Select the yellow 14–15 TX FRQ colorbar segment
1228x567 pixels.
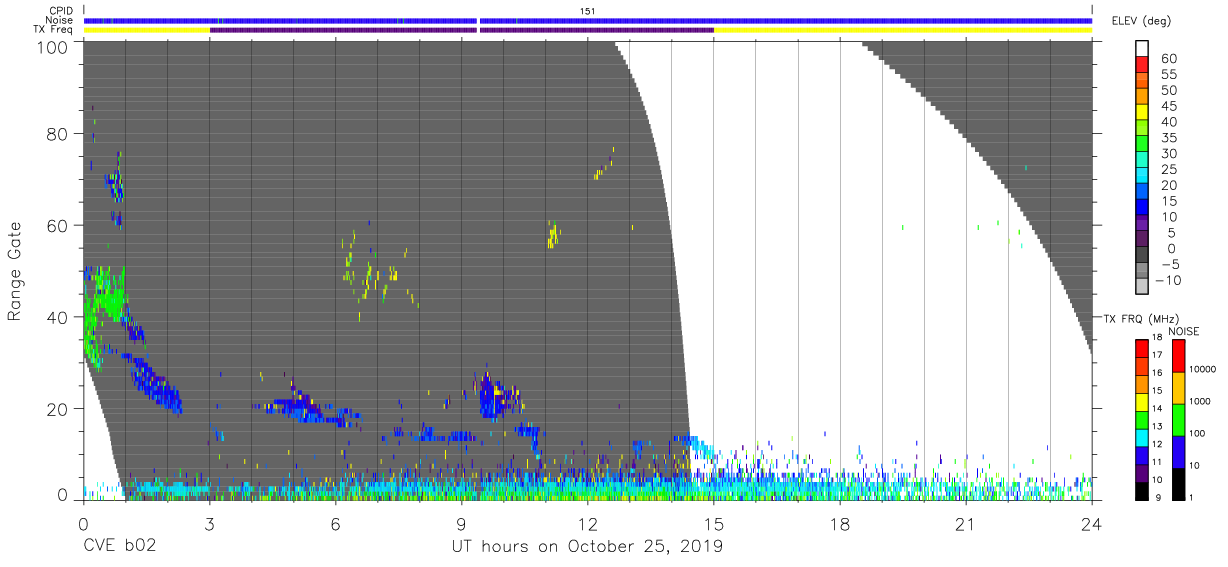pos(1141,400)
